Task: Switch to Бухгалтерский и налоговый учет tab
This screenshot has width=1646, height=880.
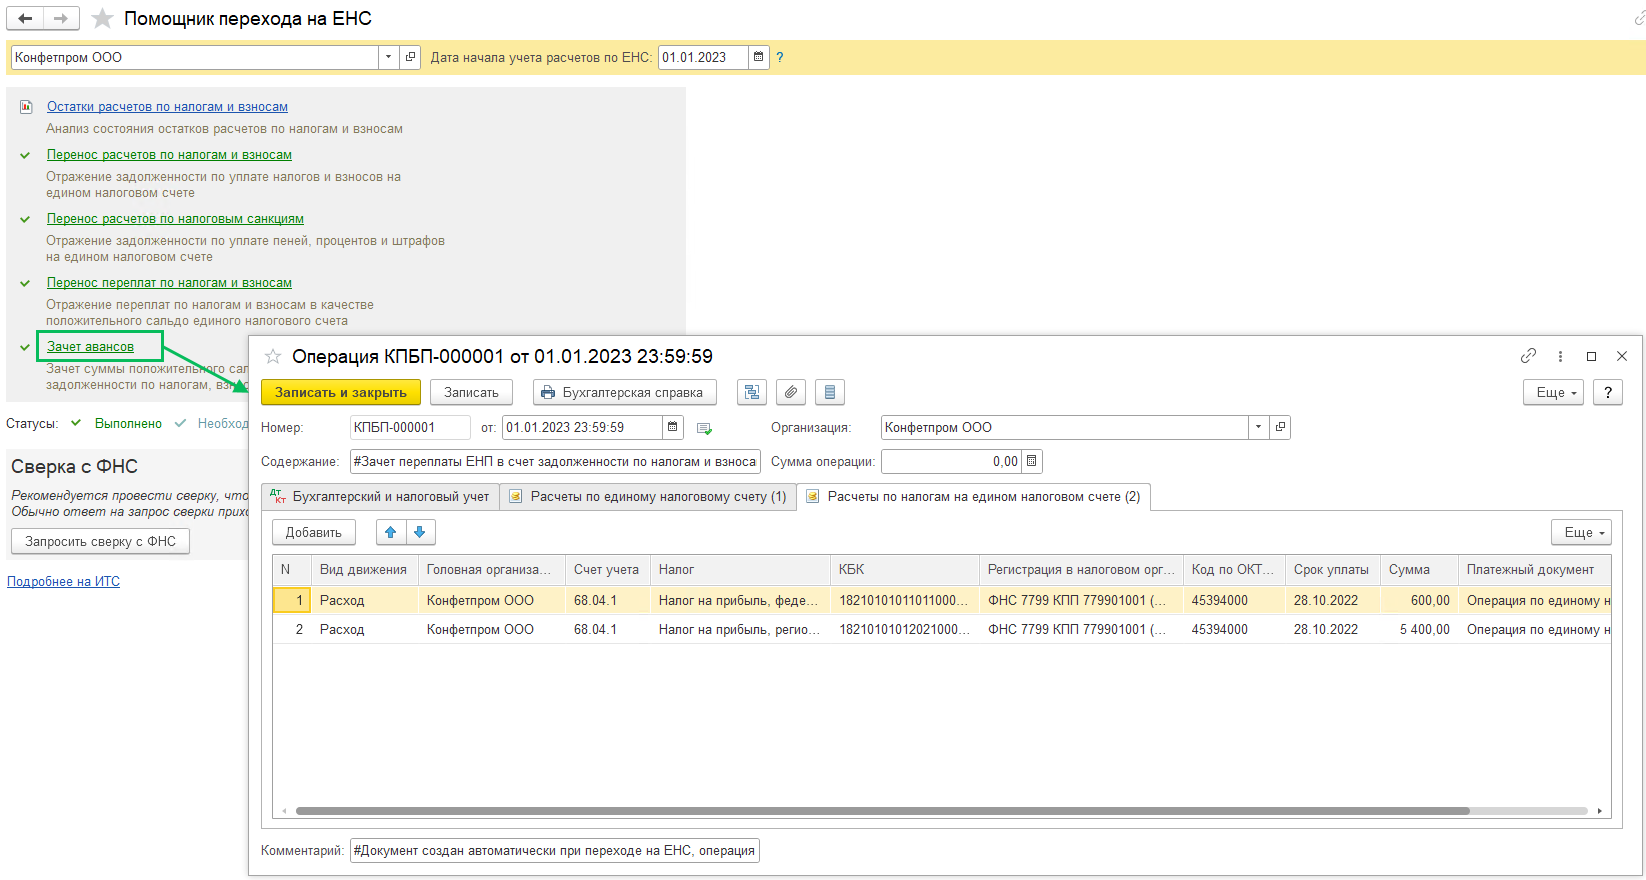Action: tap(381, 496)
